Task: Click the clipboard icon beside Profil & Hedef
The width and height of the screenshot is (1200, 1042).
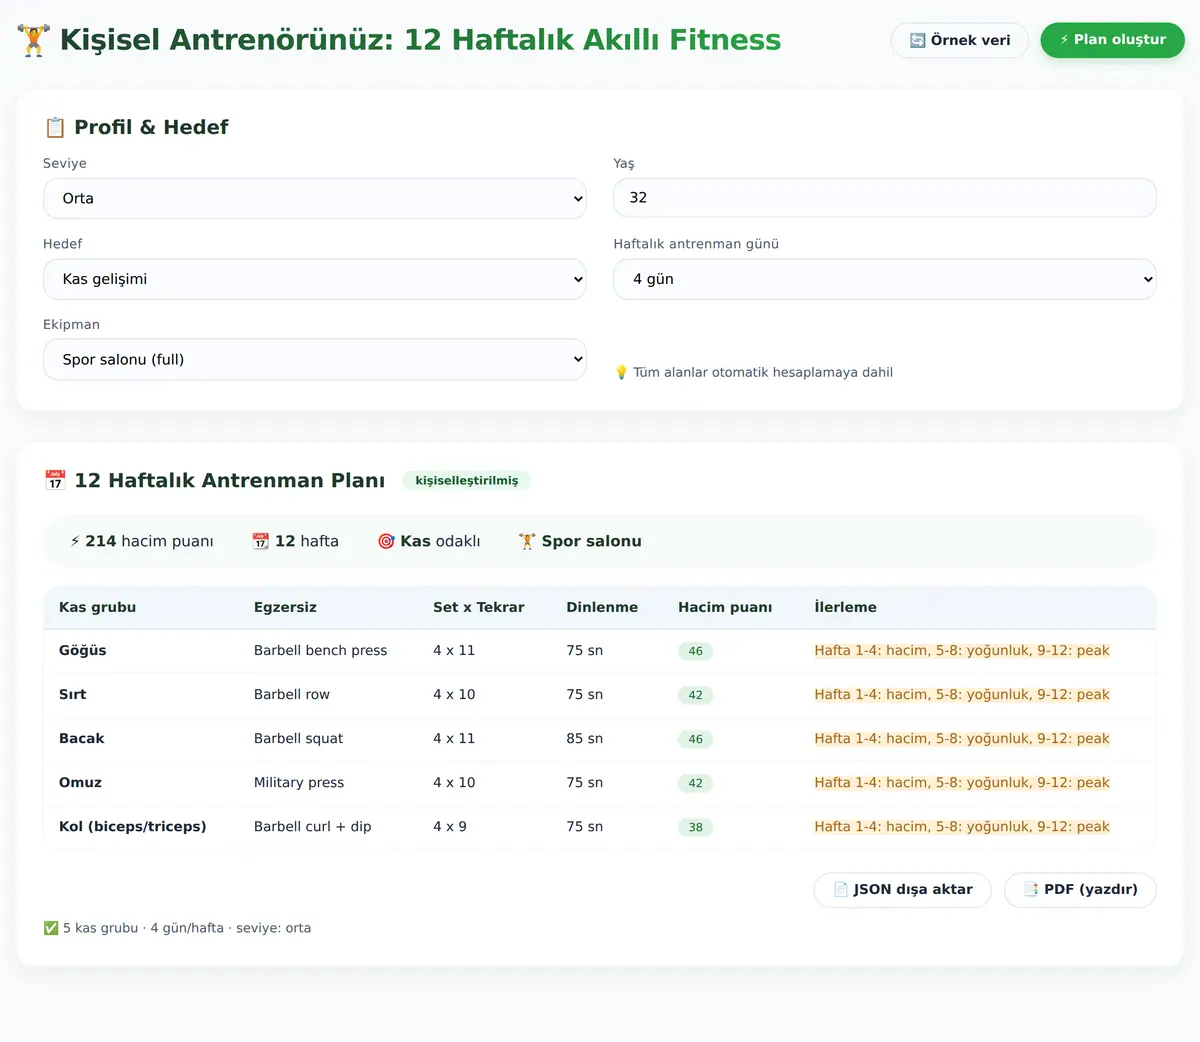Action: pyautogui.click(x=55, y=127)
